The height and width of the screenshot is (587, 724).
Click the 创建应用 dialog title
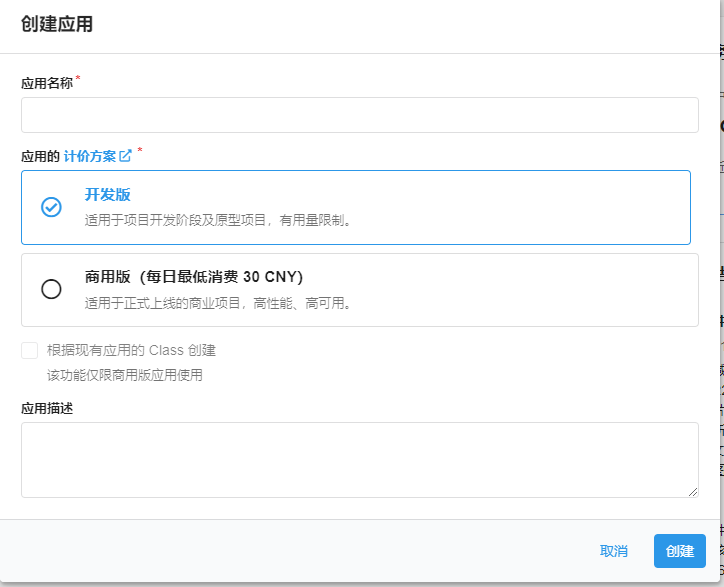point(57,24)
